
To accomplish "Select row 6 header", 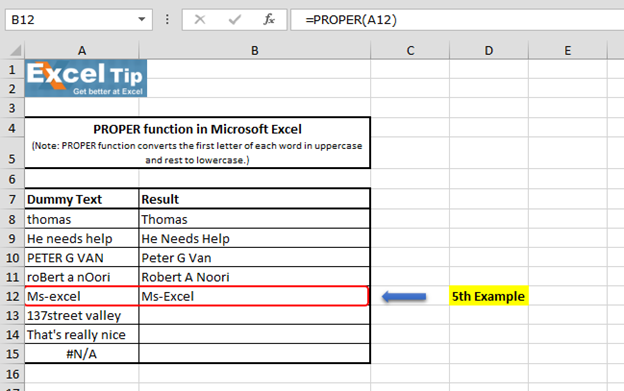I will coord(12,179).
